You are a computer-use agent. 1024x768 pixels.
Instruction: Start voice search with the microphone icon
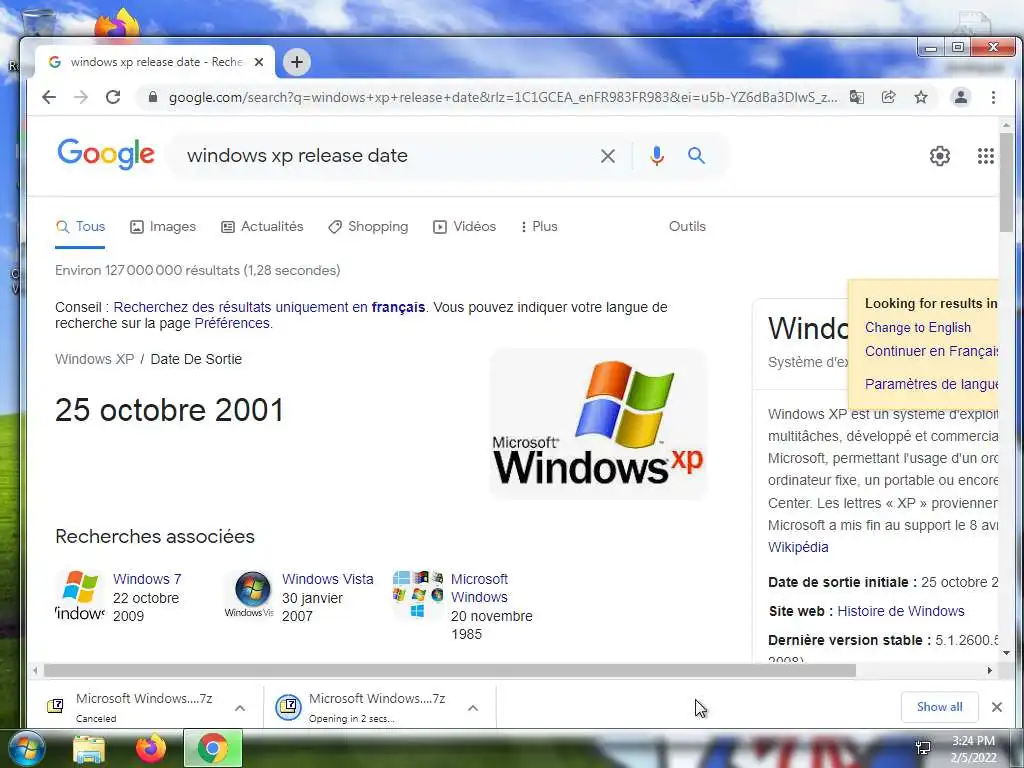click(x=657, y=156)
